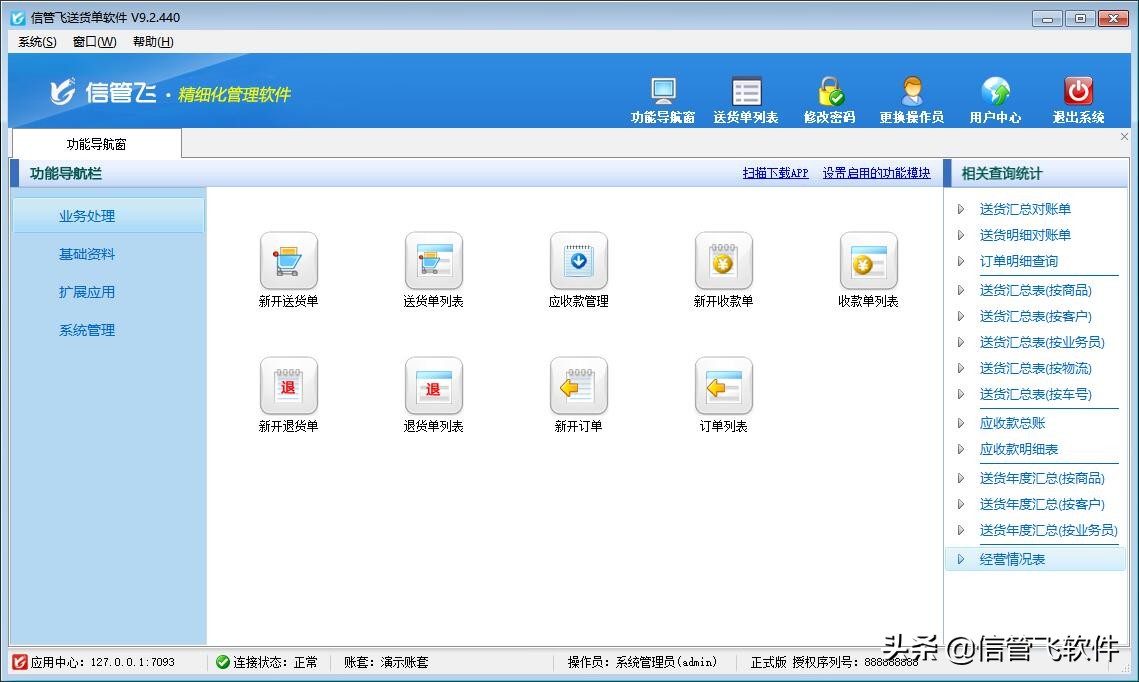Image resolution: width=1139 pixels, height=682 pixels.
Task: Open 应收款总账 report link
Action: coord(1012,423)
